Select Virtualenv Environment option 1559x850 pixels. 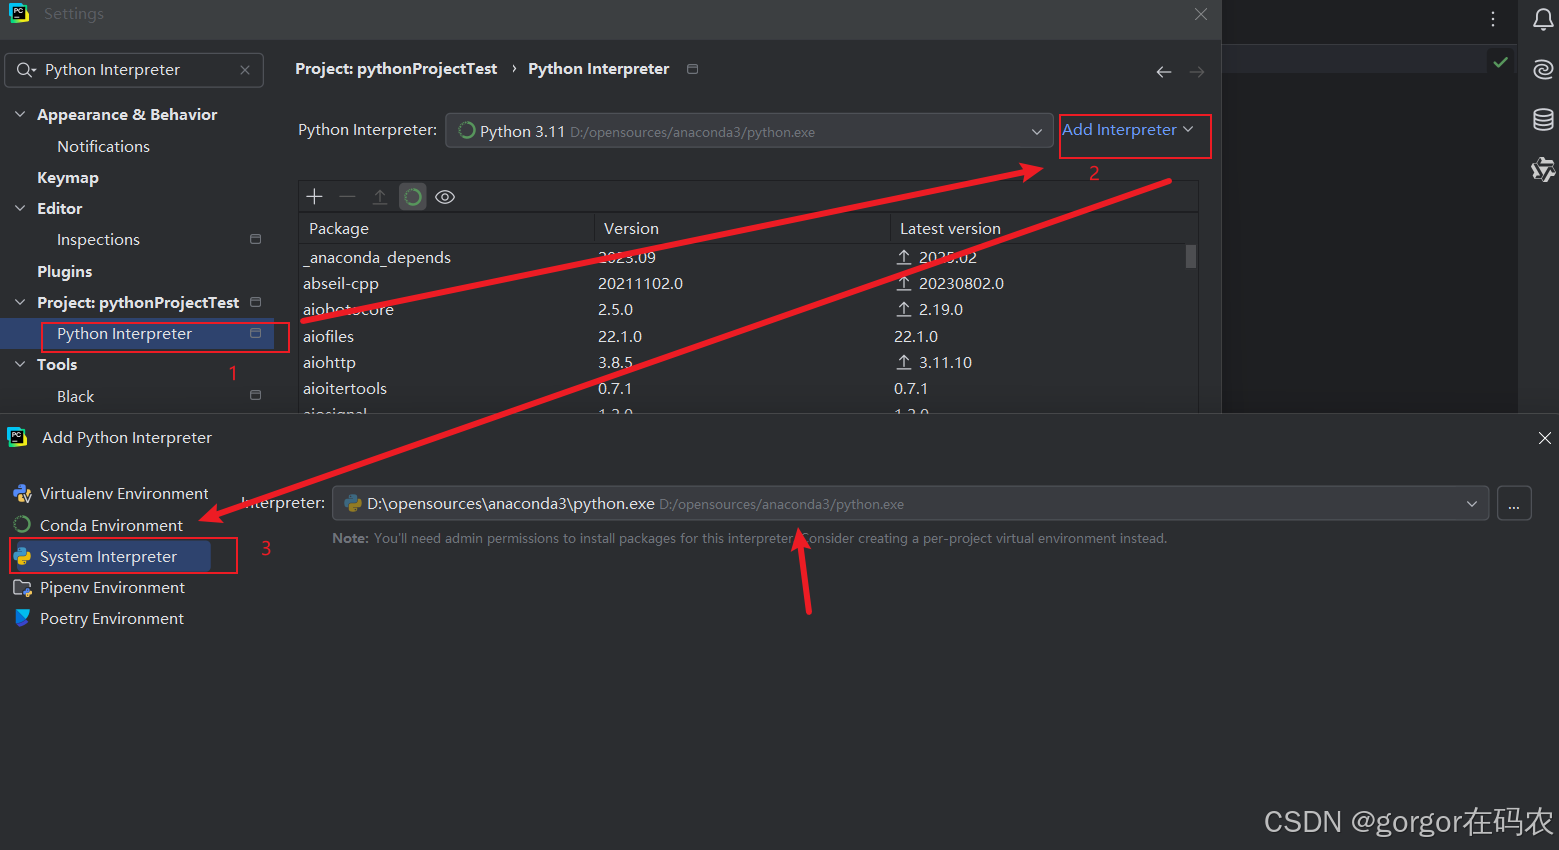[111, 494]
